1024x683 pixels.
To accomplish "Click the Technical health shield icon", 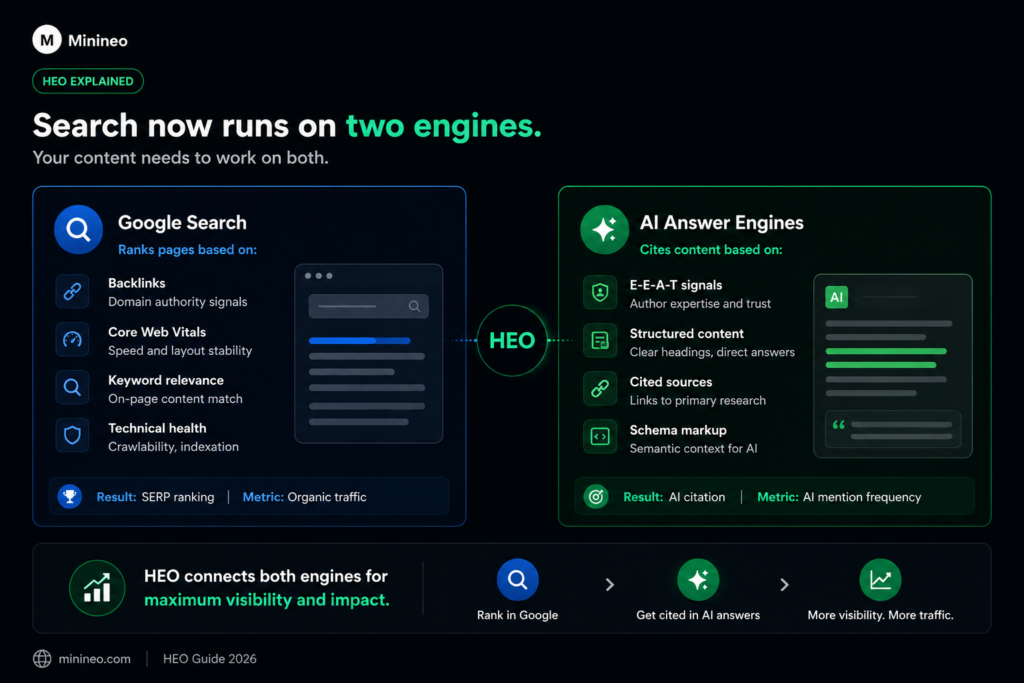I will (x=72, y=436).
